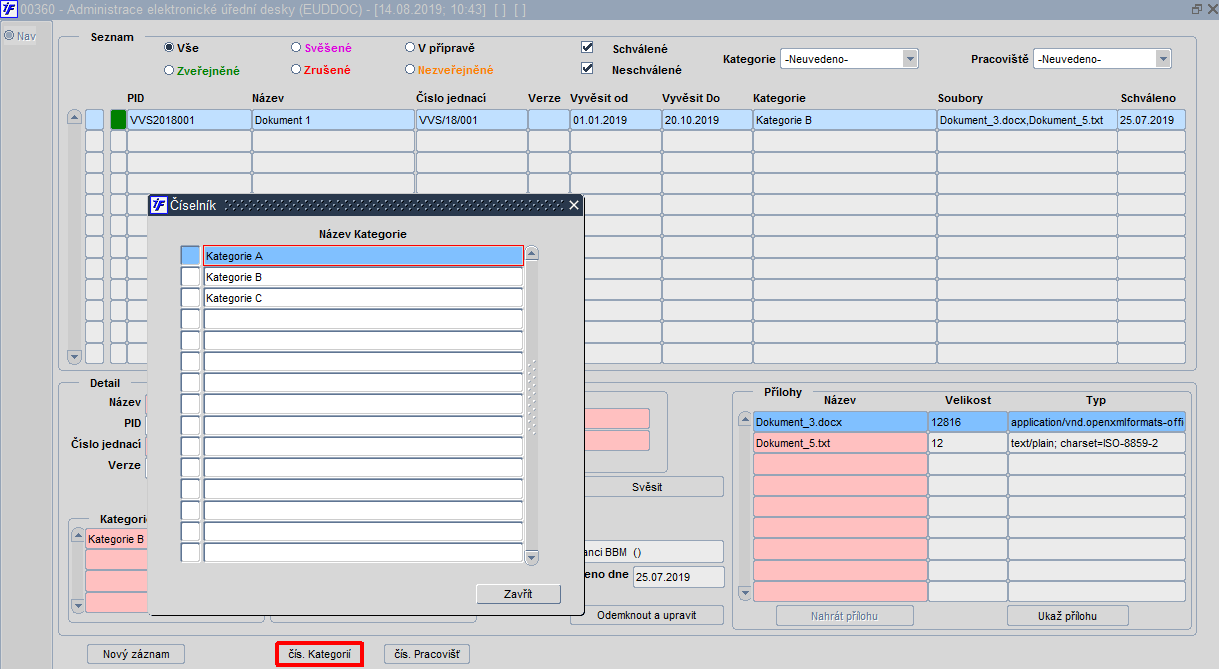Open čís. Kategorií codebook button
Viewport: 1219px width, 669px height.
pos(319,654)
